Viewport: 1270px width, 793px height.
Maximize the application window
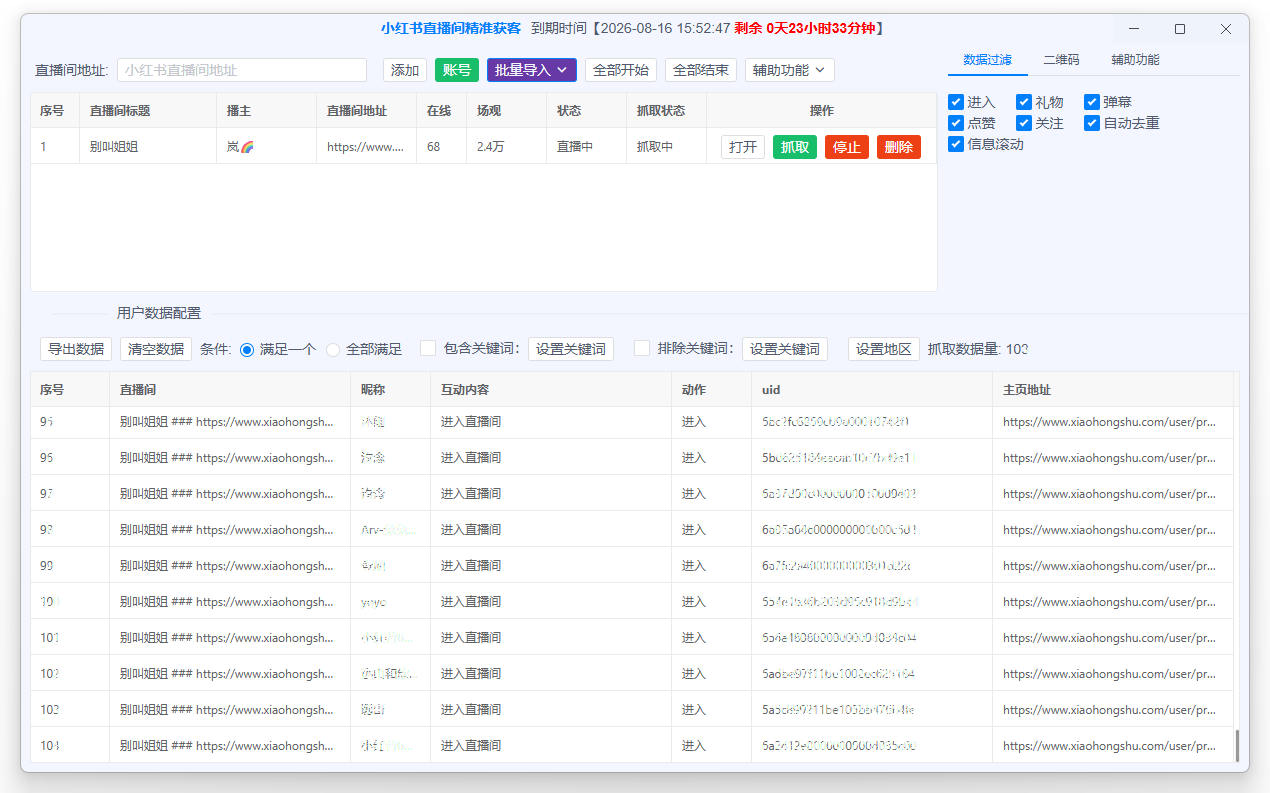[x=1180, y=29]
